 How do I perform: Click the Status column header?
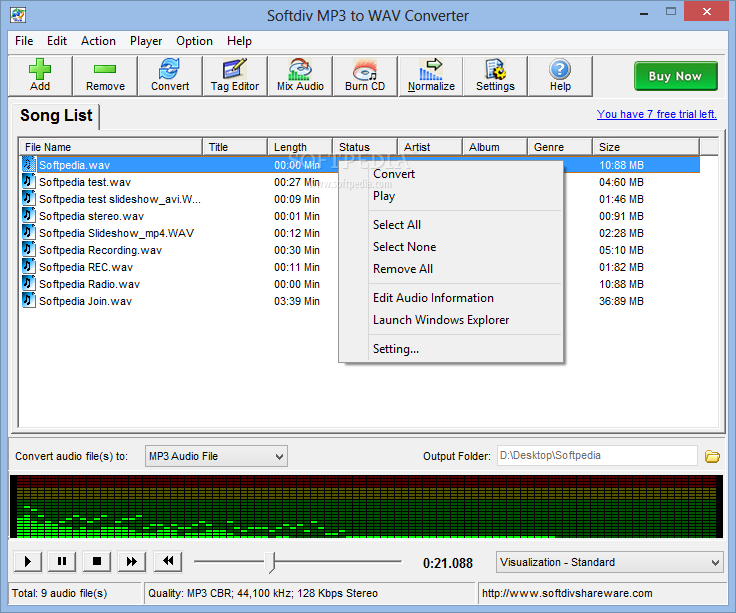(365, 147)
